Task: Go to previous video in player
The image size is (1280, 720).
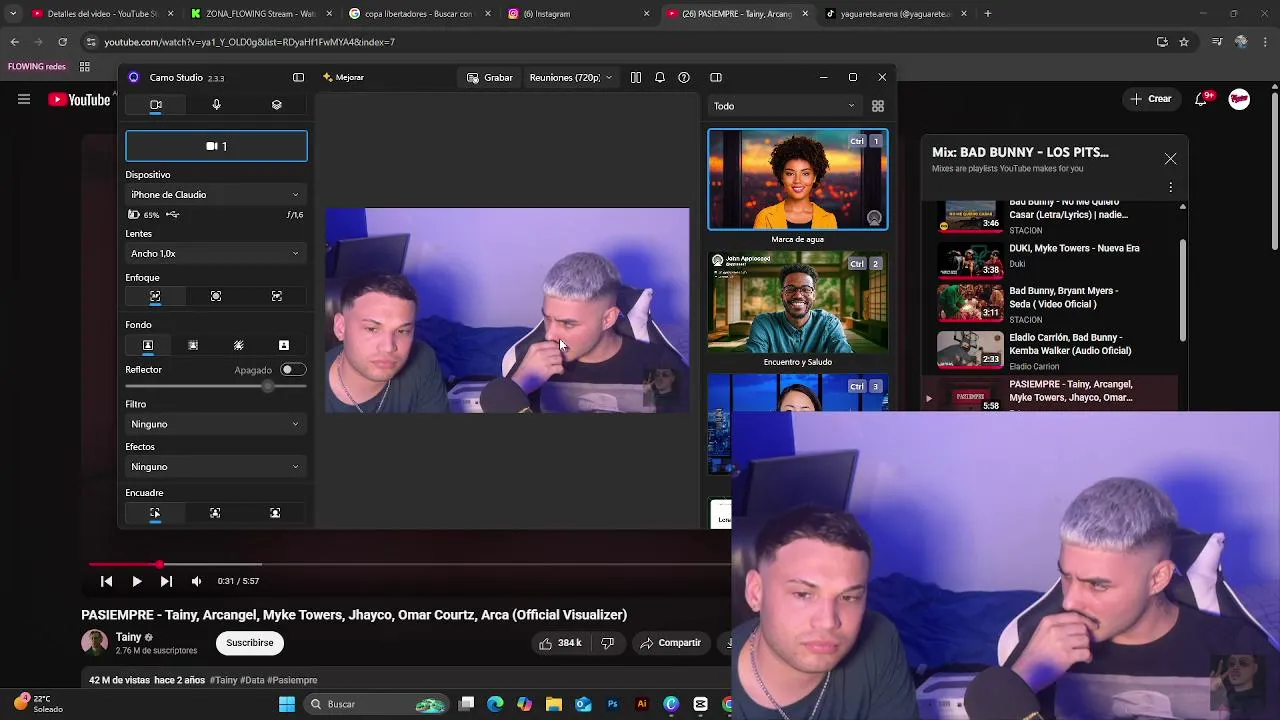Action: click(107, 581)
